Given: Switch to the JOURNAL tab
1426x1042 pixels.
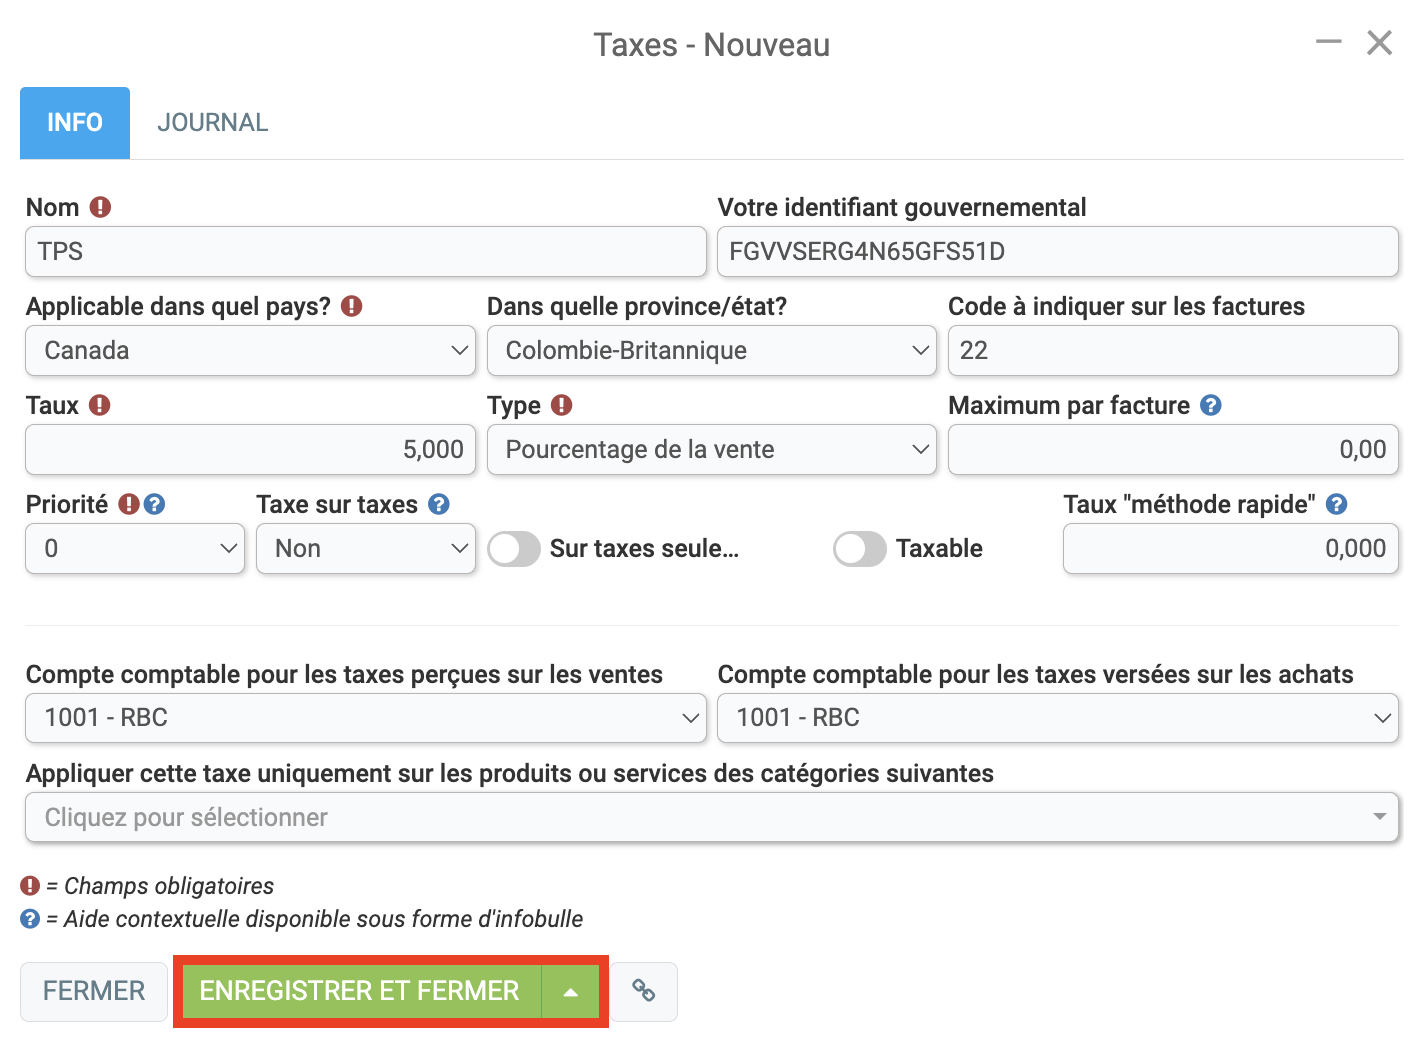Looking at the screenshot, I should click(x=212, y=123).
